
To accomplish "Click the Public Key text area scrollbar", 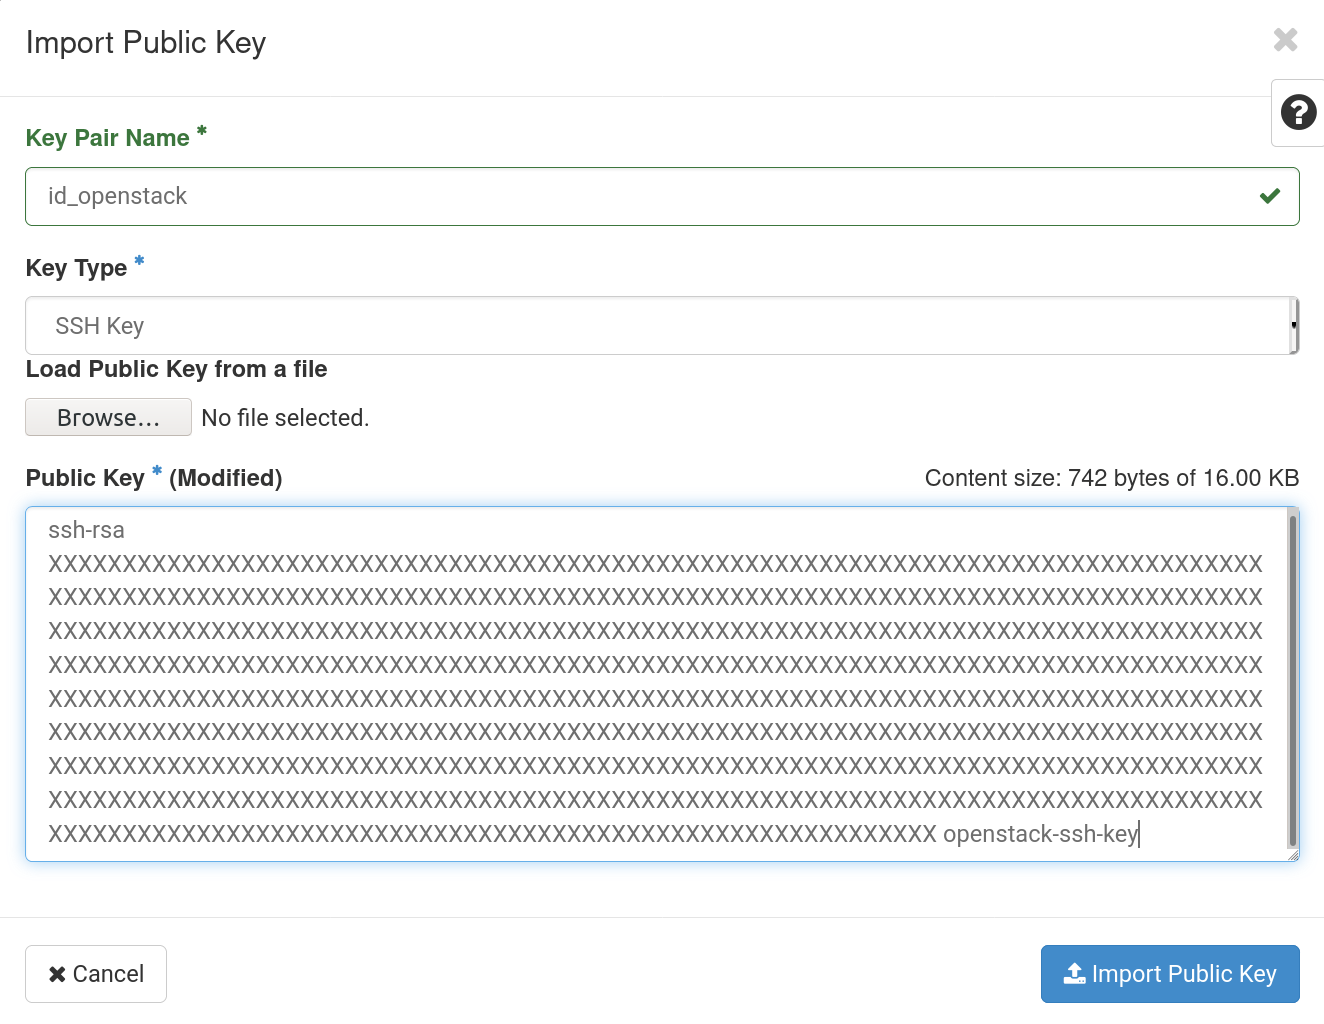I will click(1290, 680).
